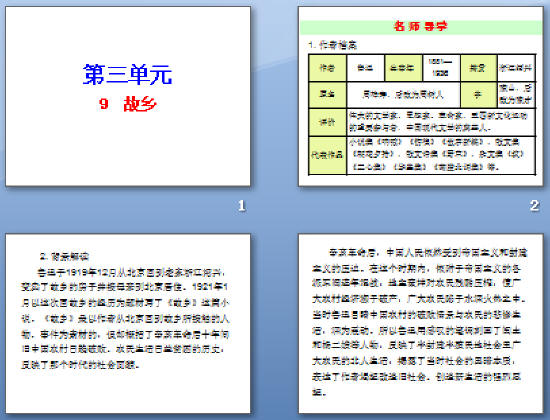Click the last line of the fourth slide text

tap(319, 392)
